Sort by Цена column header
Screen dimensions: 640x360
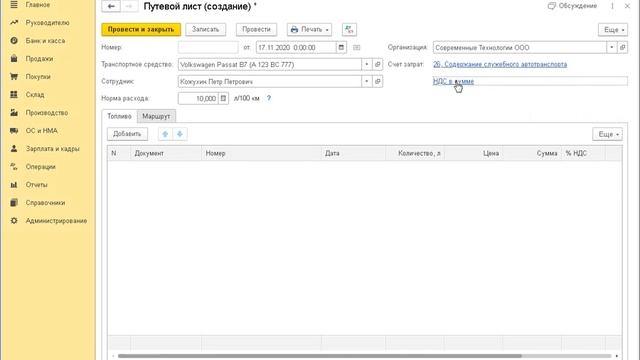(473, 153)
